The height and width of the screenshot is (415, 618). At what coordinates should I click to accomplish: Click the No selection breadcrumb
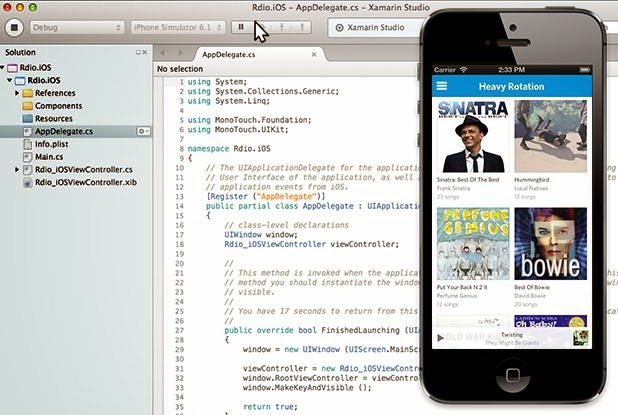pos(180,69)
